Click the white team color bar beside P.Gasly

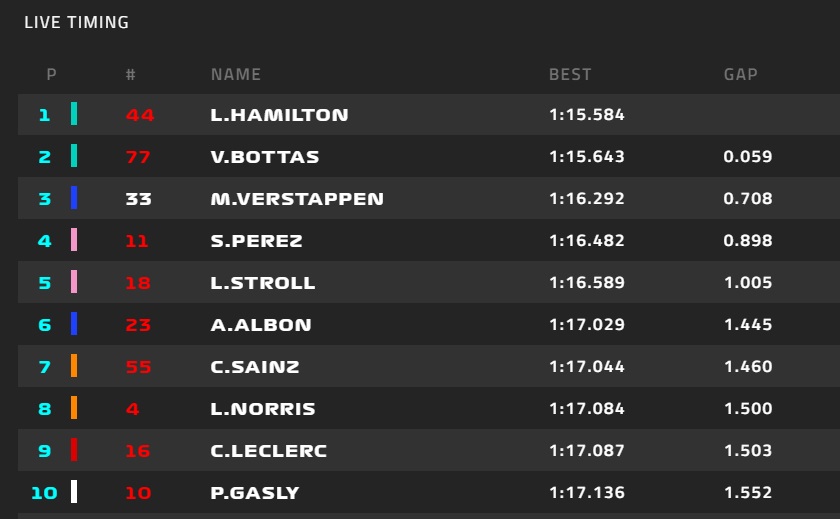point(74,492)
